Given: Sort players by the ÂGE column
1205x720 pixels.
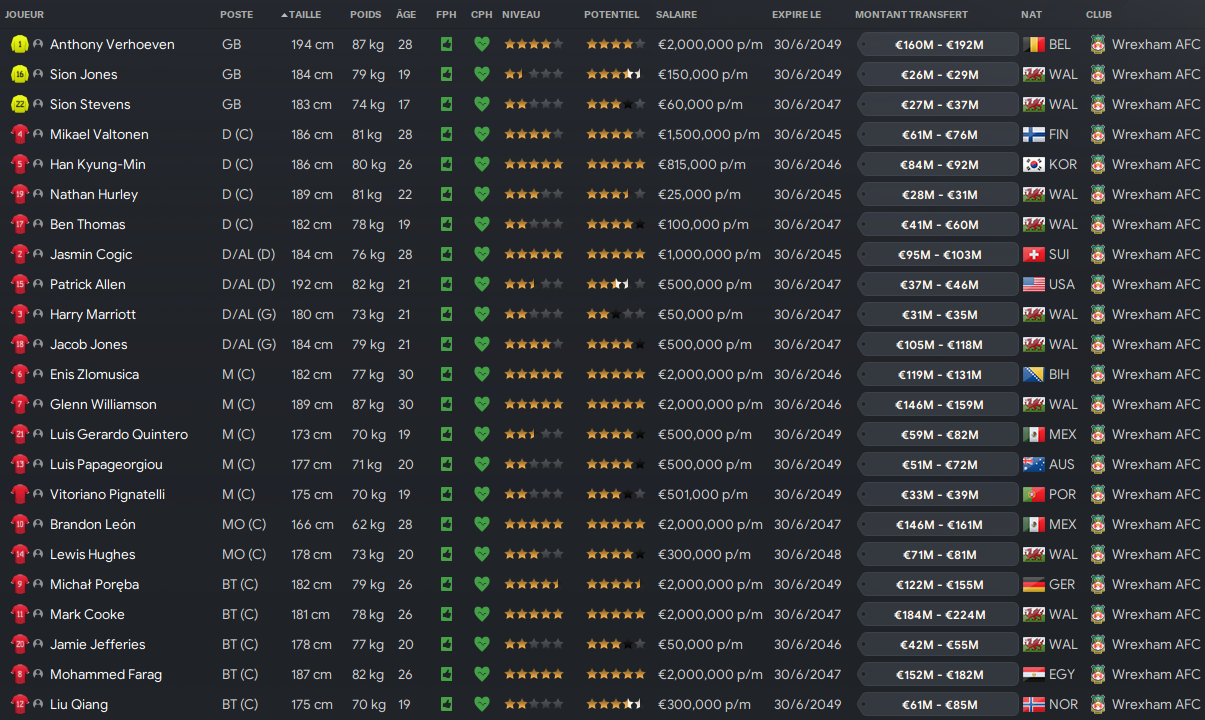Looking at the screenshot, I should point(406,15).
